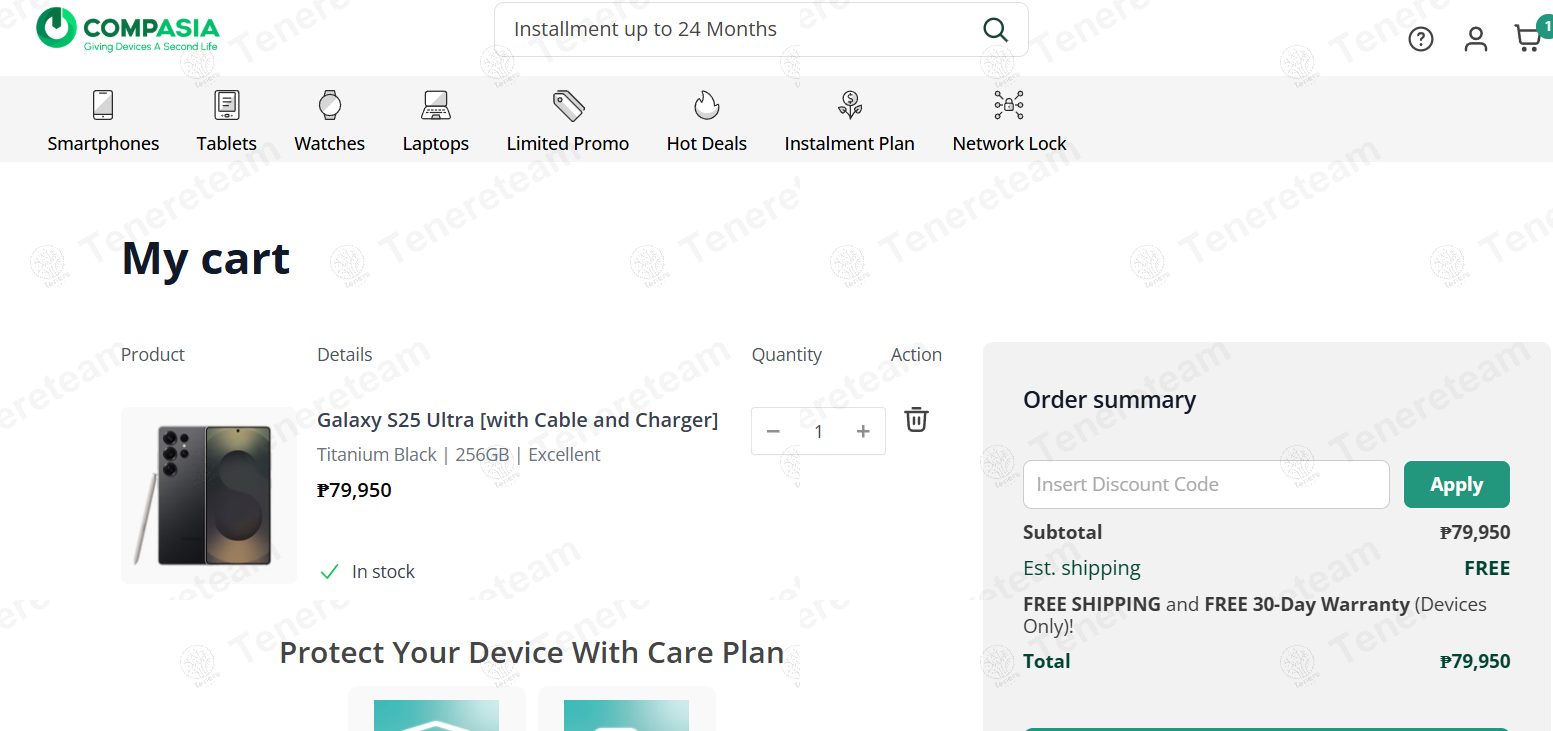Choose the Laptops category icon
The image size is (1553, 731).
(x=436, y=105)
